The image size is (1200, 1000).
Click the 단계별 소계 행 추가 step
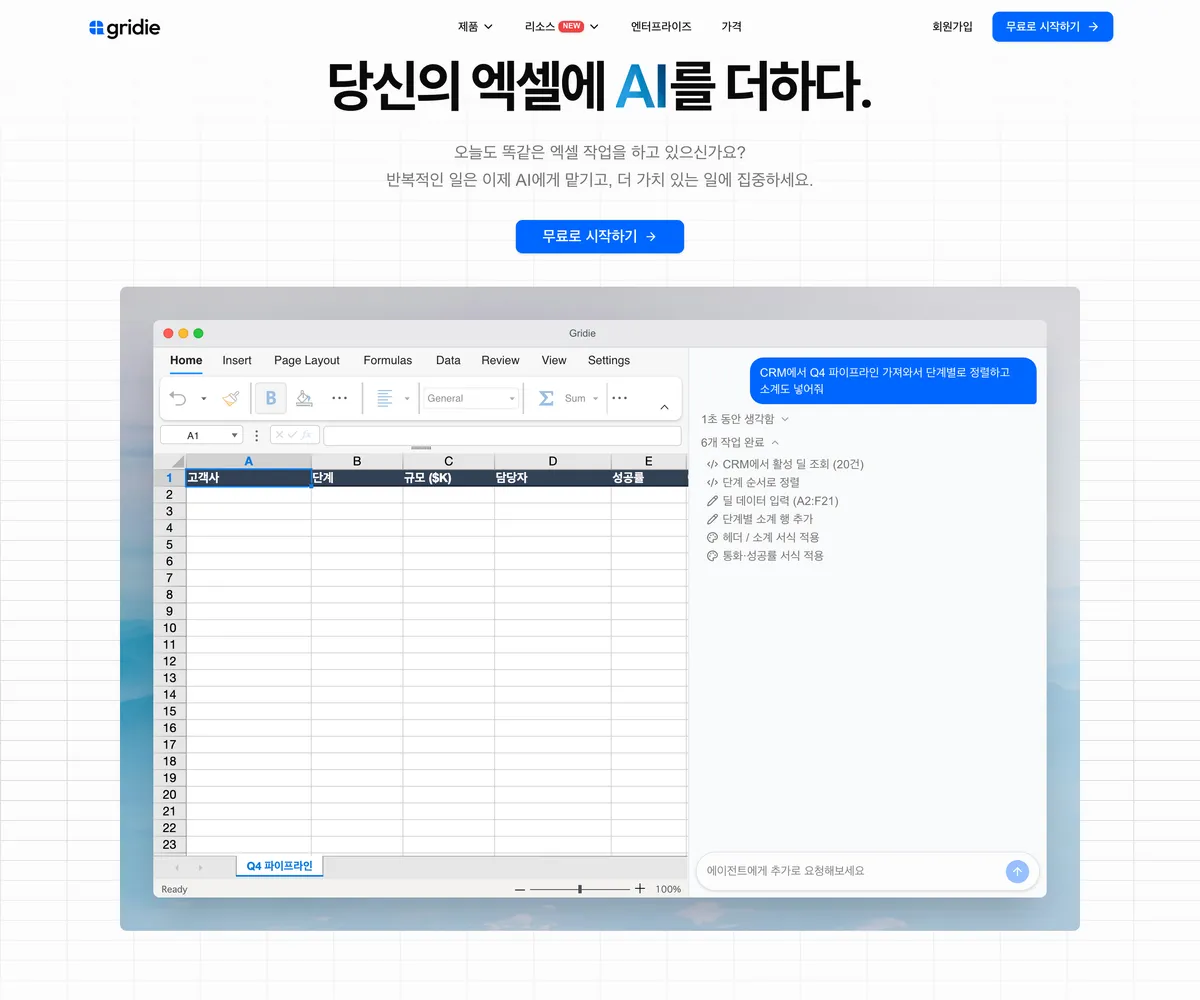tap(760, 519)
